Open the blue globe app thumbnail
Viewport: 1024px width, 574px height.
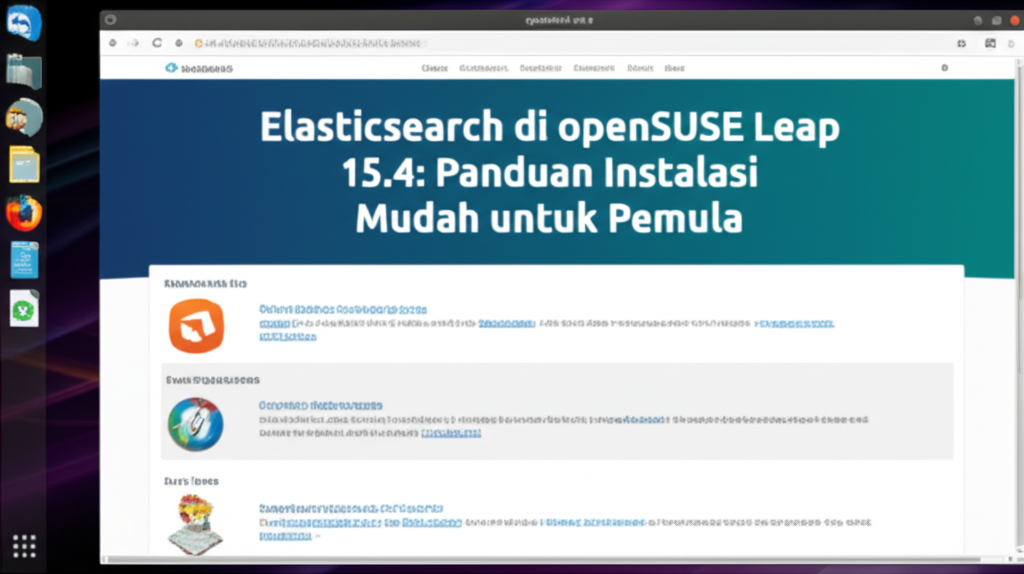tap(195, 424)
